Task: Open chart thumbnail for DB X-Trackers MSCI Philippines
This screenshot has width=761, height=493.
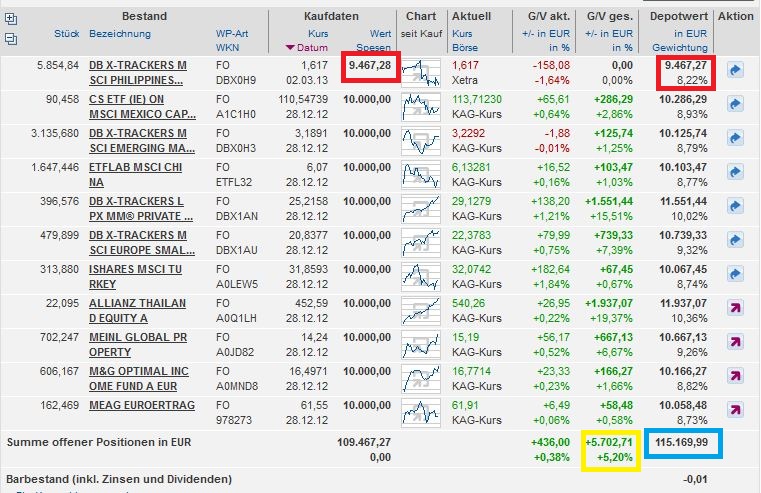Action: tap(421, 73)
